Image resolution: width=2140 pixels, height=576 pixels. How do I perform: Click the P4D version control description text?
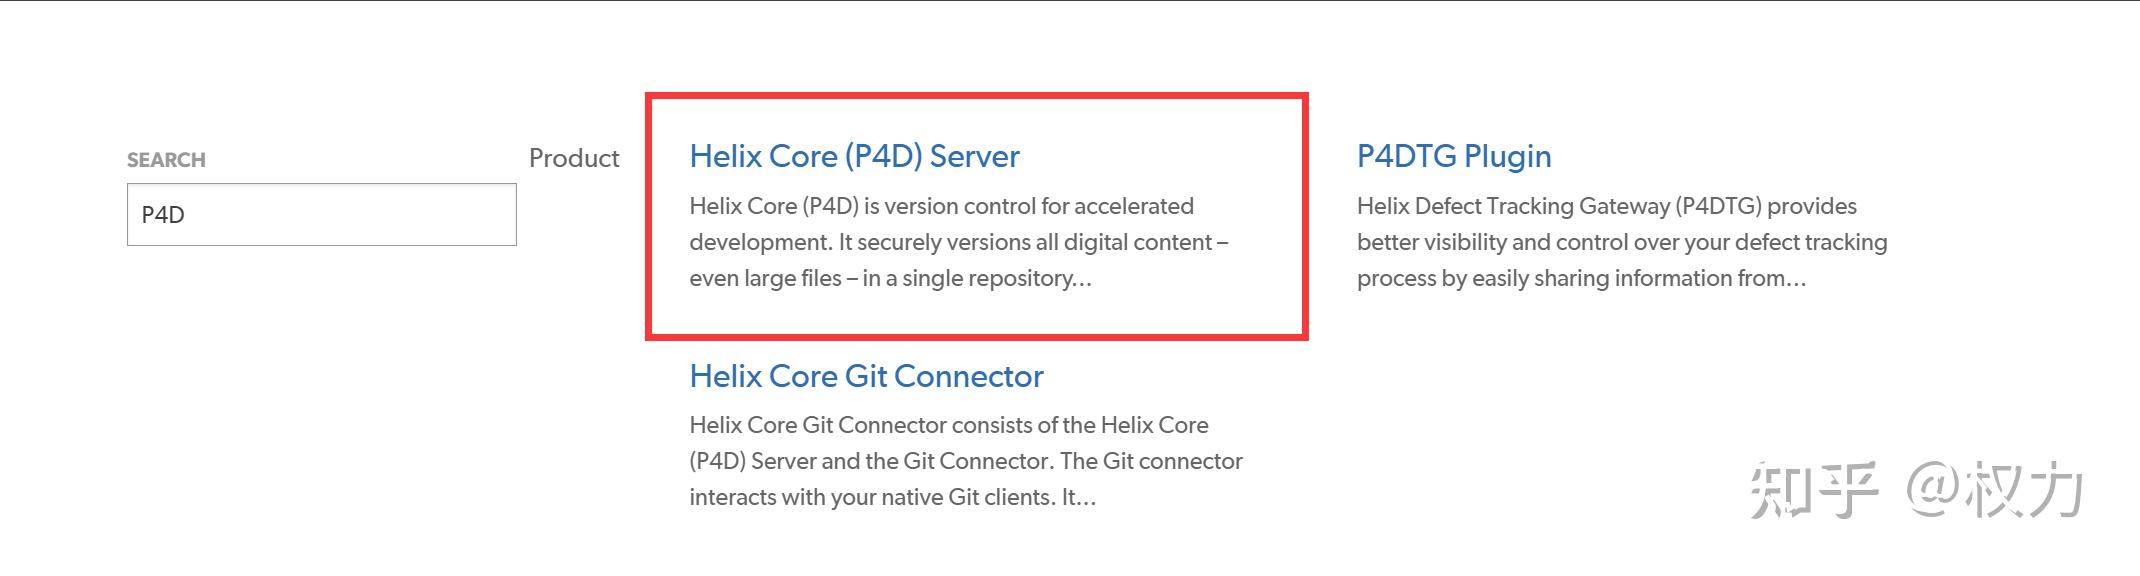pos(959,242)
